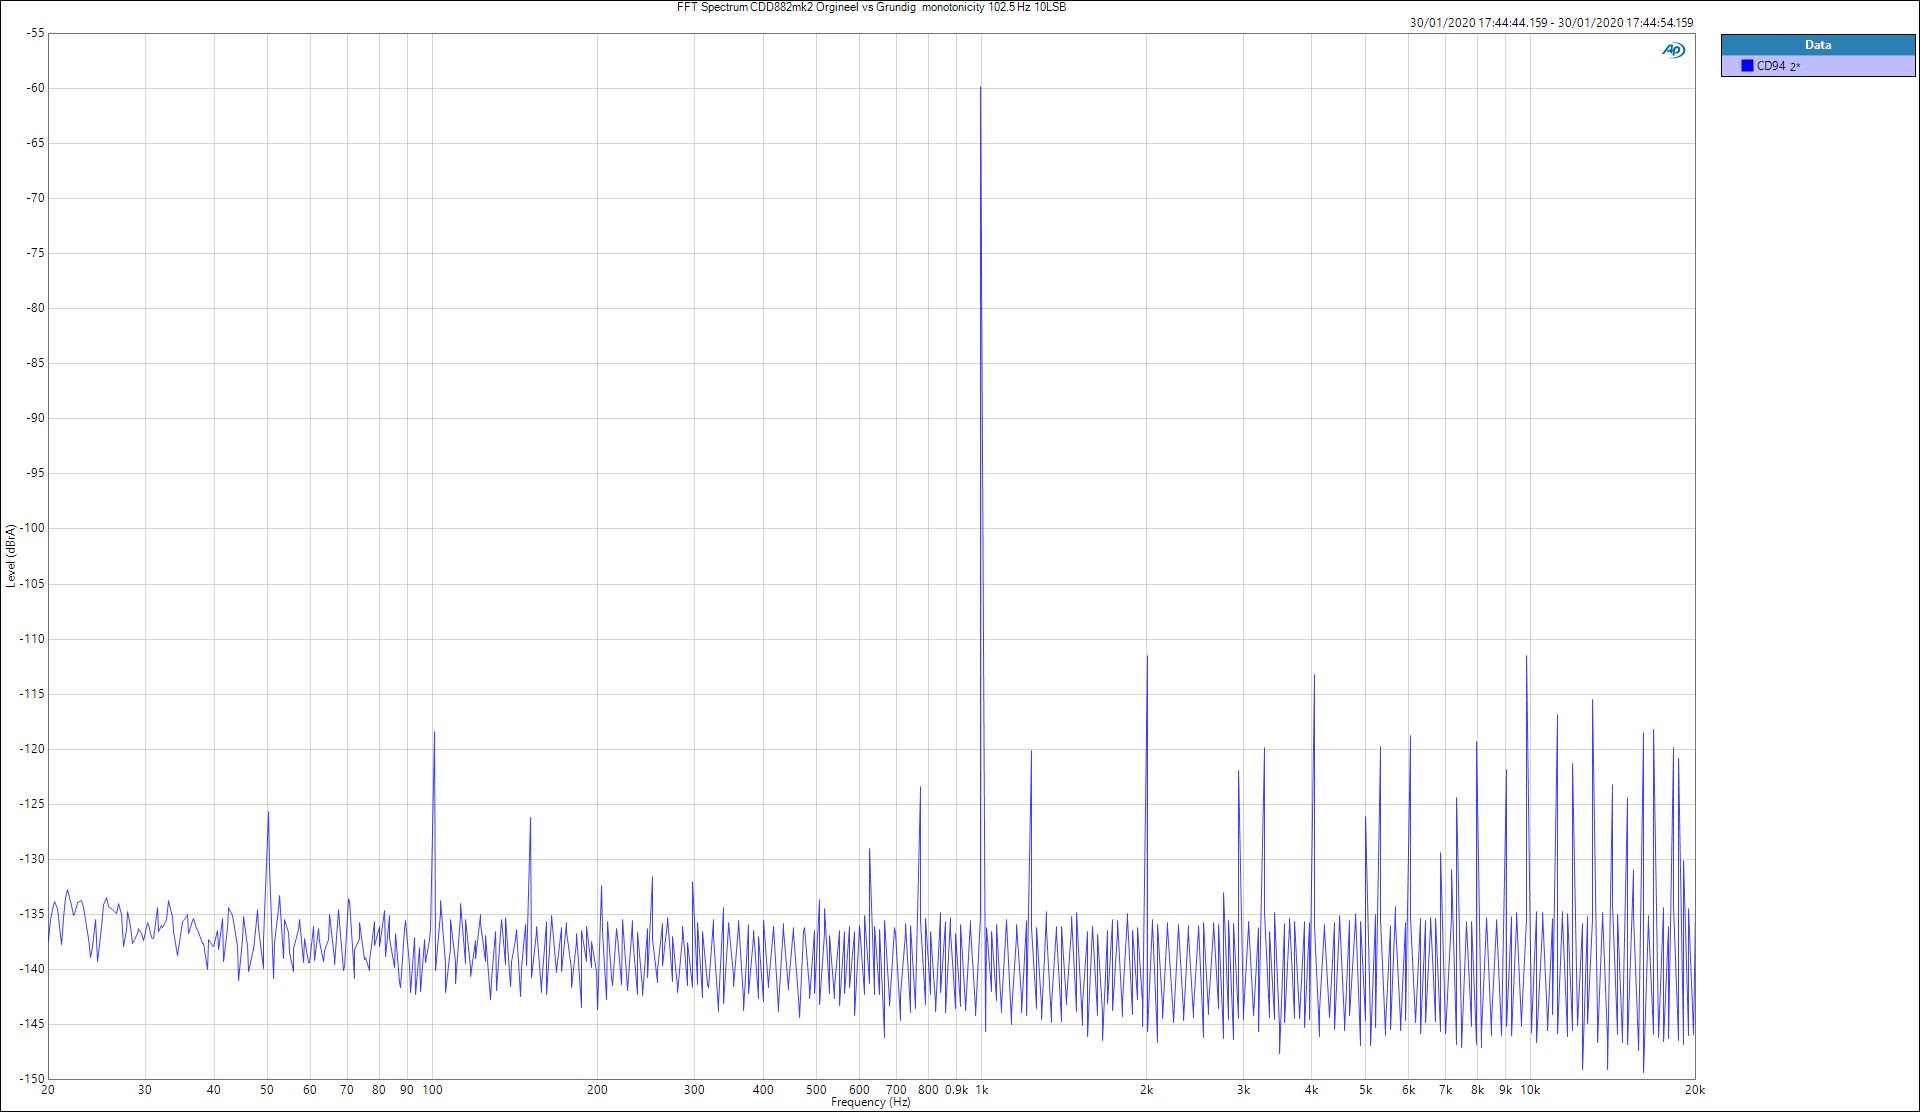
Task: Click the FFT Spectrum graph title
Action: tap(871, 7)
